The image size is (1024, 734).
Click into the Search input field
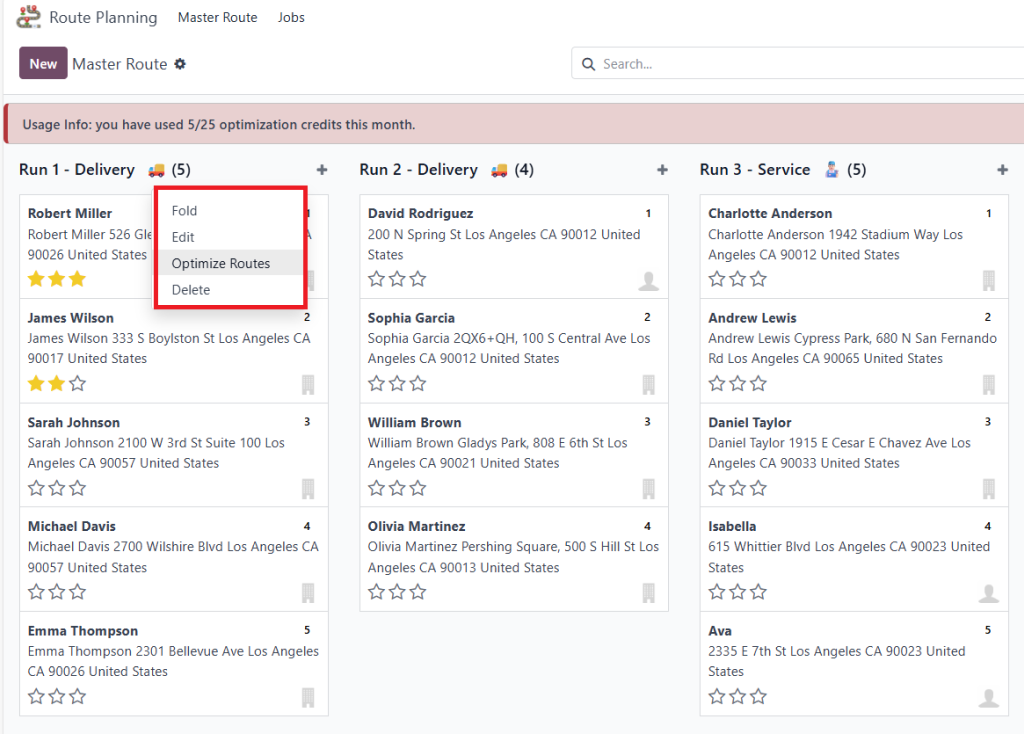(x=800, y=64)
